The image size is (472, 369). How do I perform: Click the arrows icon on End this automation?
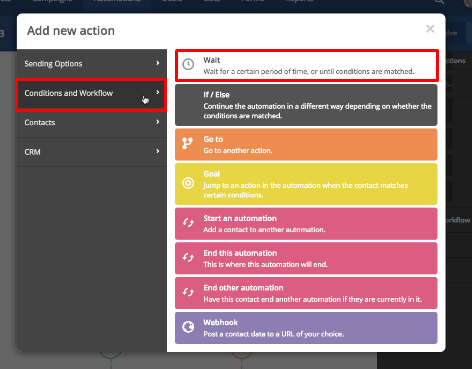click(x=188, y=257)
